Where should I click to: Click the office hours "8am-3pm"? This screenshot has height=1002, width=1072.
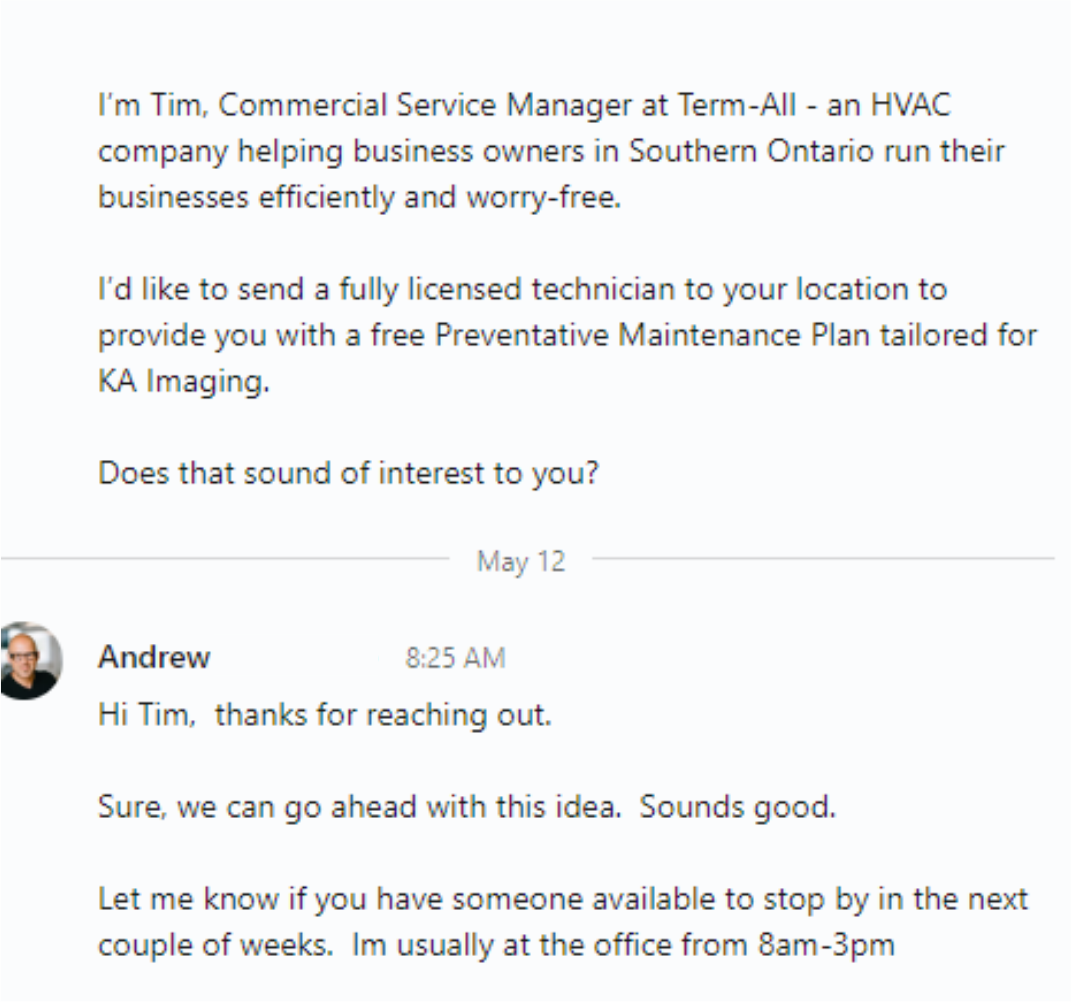pos(826,945)
